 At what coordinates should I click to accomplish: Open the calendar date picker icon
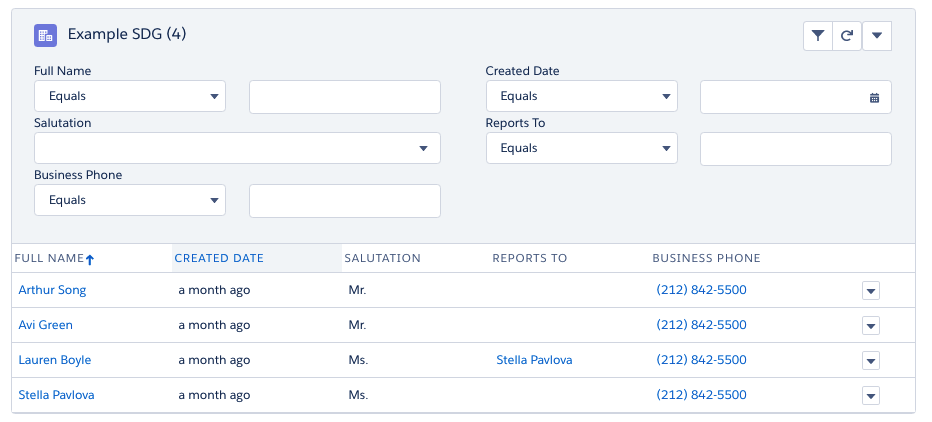point(874,97)
